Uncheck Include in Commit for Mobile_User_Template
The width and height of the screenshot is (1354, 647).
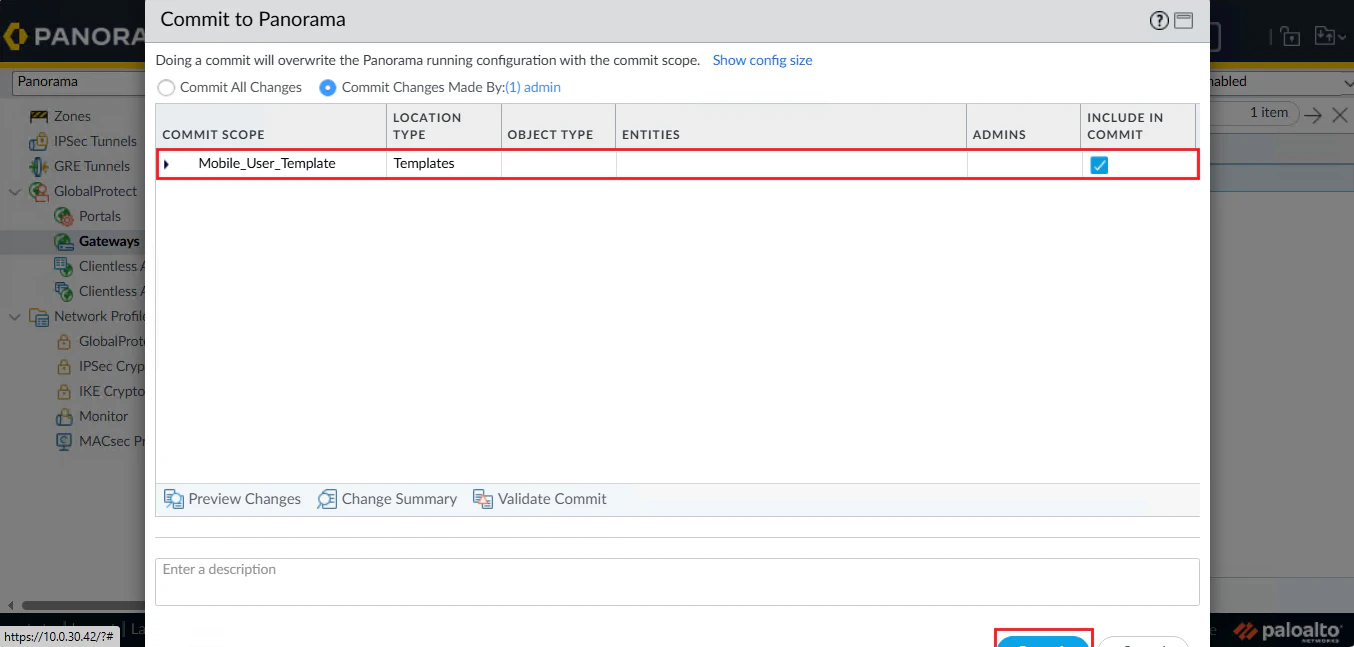coord(1099,165)
